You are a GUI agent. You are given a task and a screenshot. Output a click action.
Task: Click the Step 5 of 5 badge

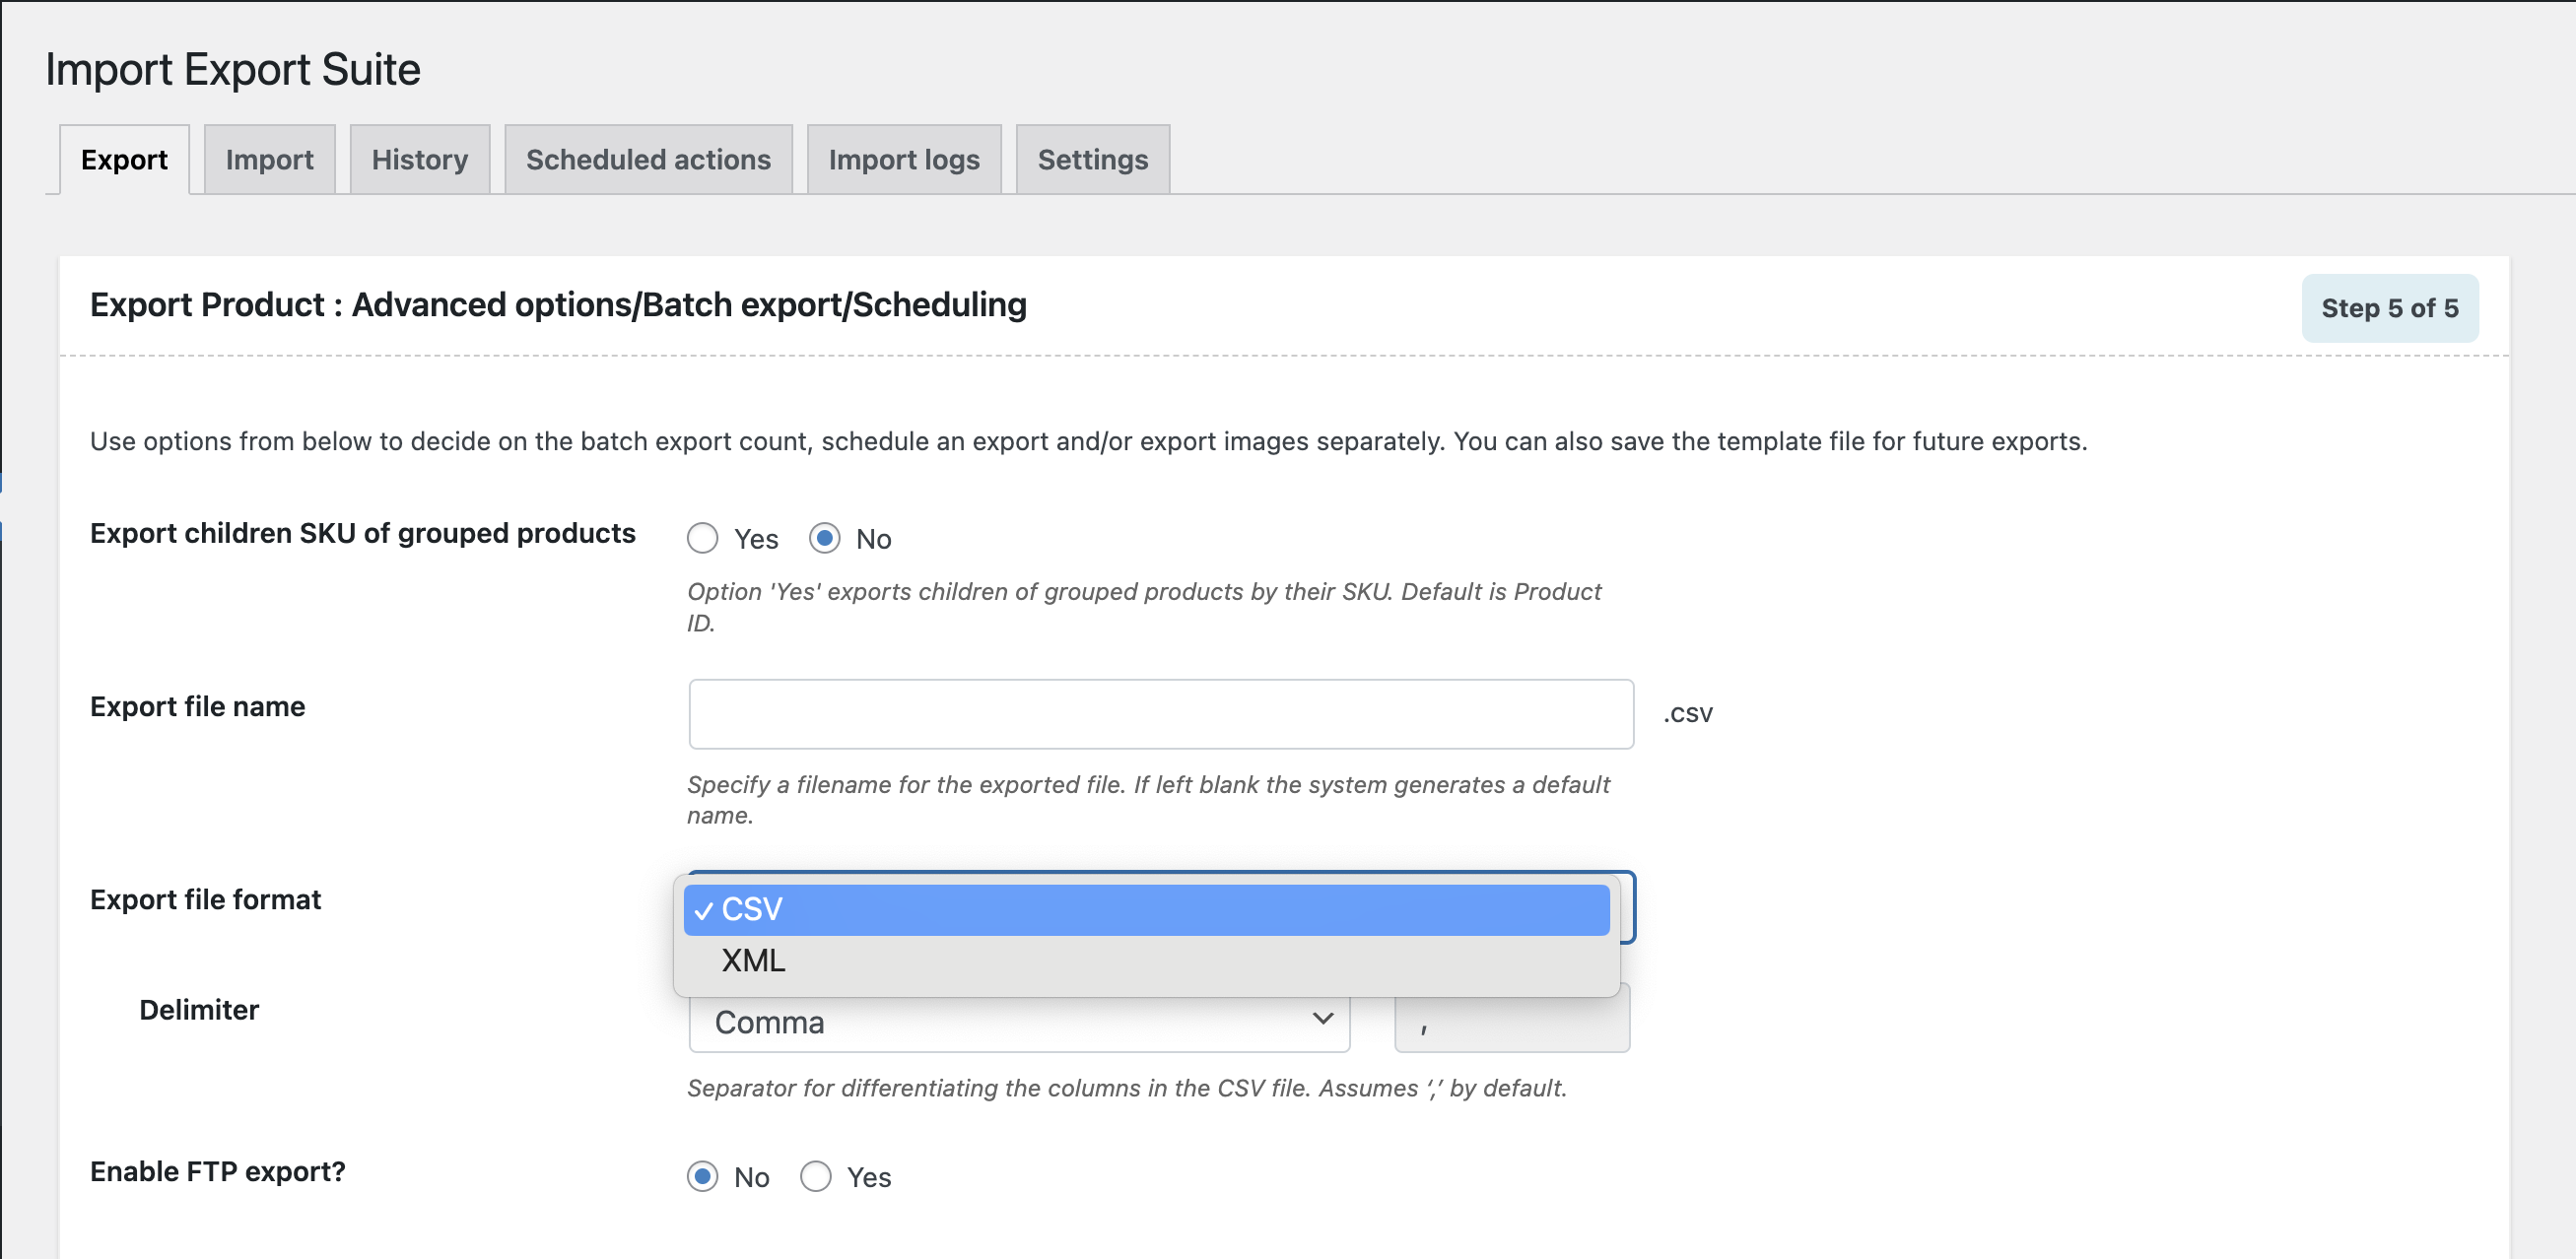click(x=2390, y=308)
